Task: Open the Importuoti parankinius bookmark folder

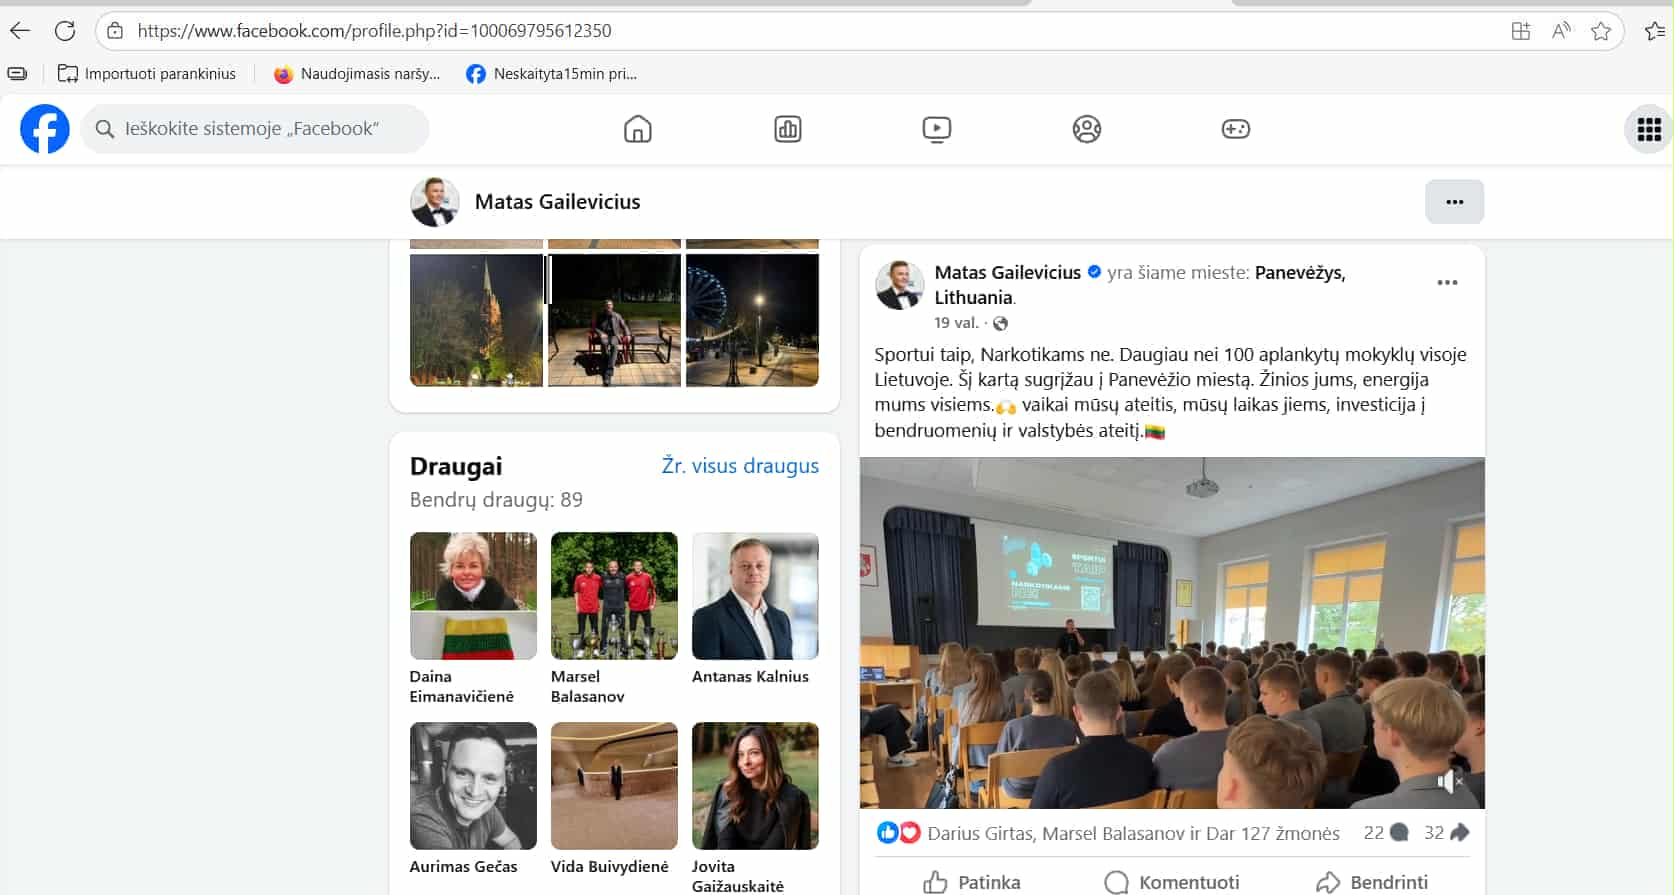Action: pyautogui.click(x=147, y=74)
